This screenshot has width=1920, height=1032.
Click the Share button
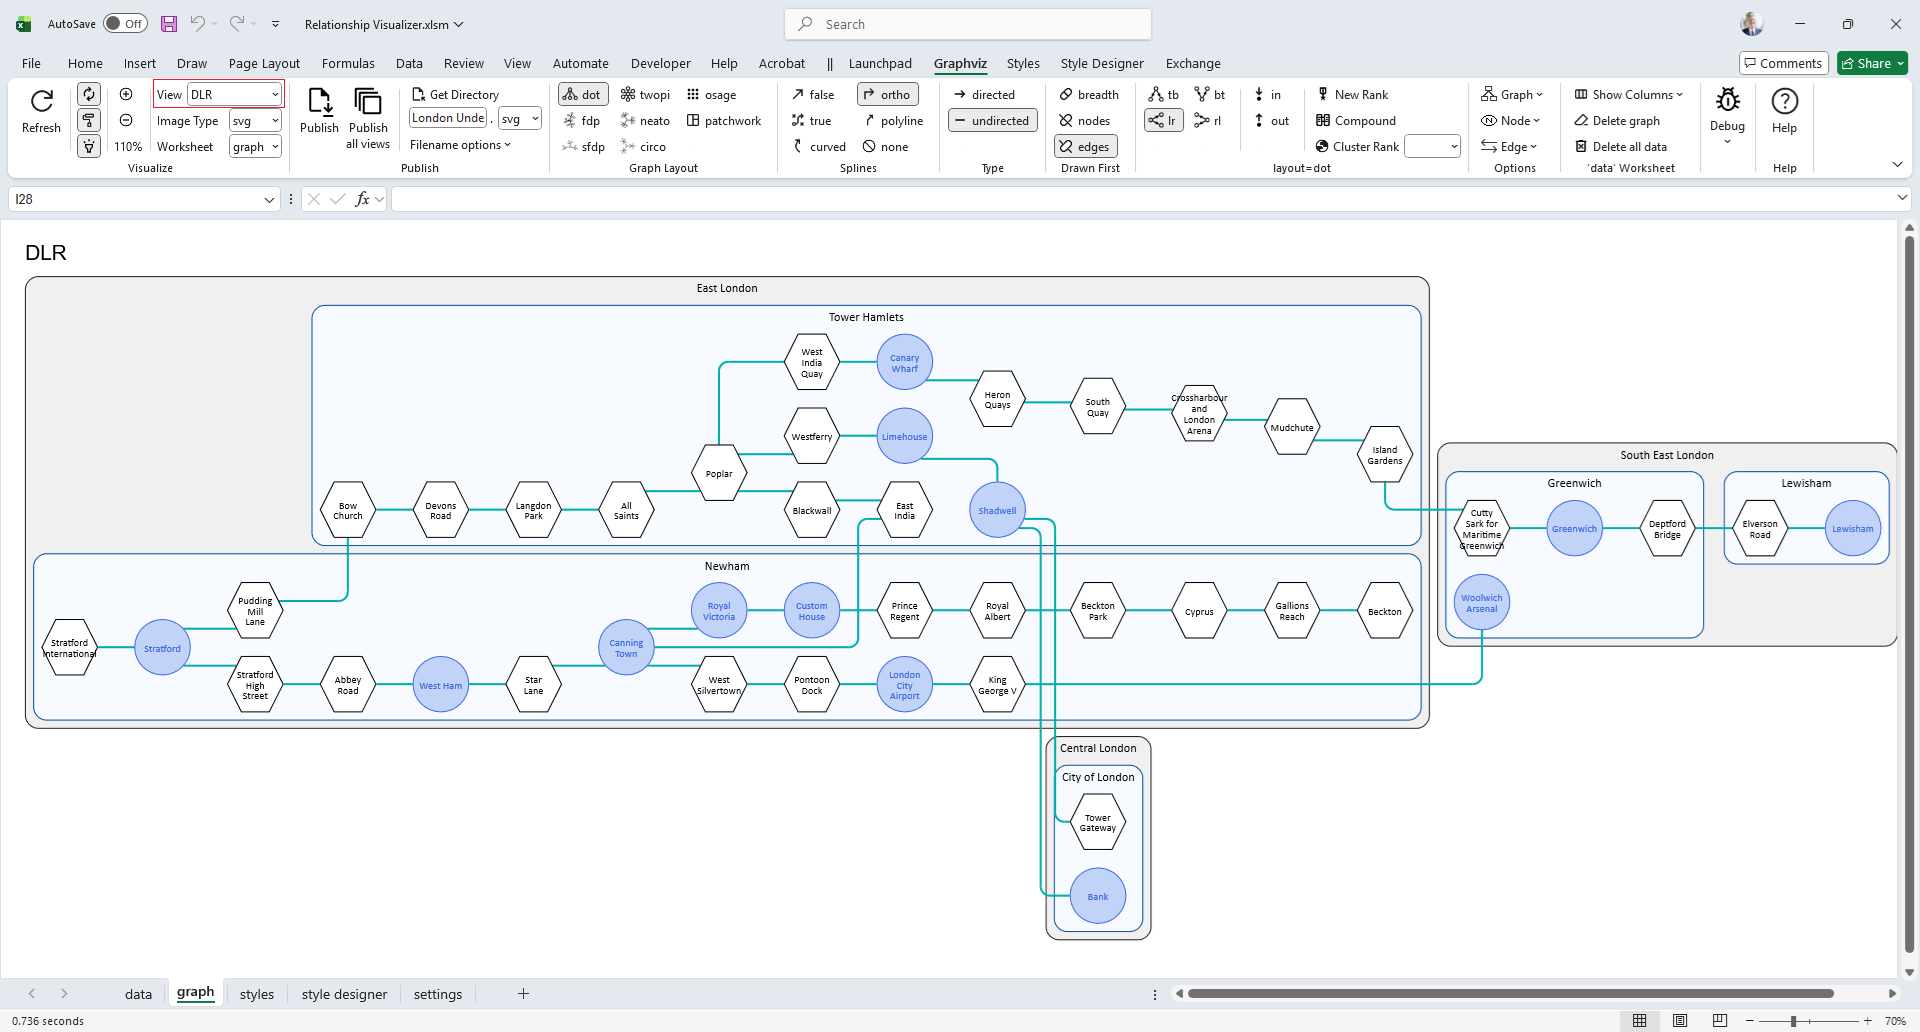[1872, 64]
